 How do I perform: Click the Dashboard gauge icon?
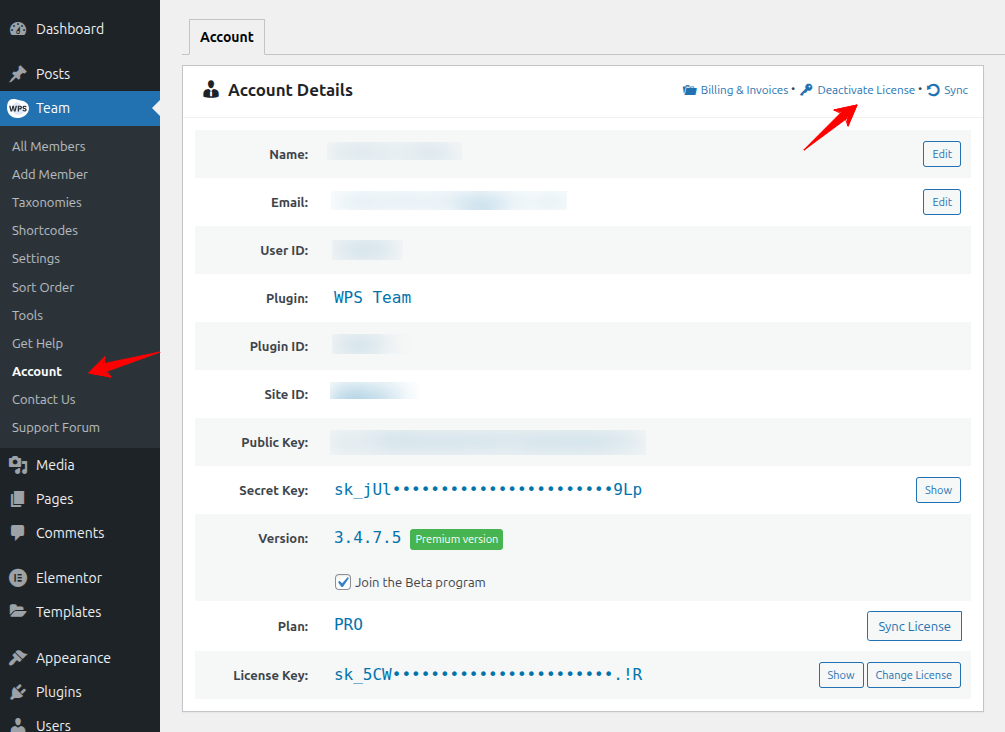pyautogui.click(x=18, y=29)
